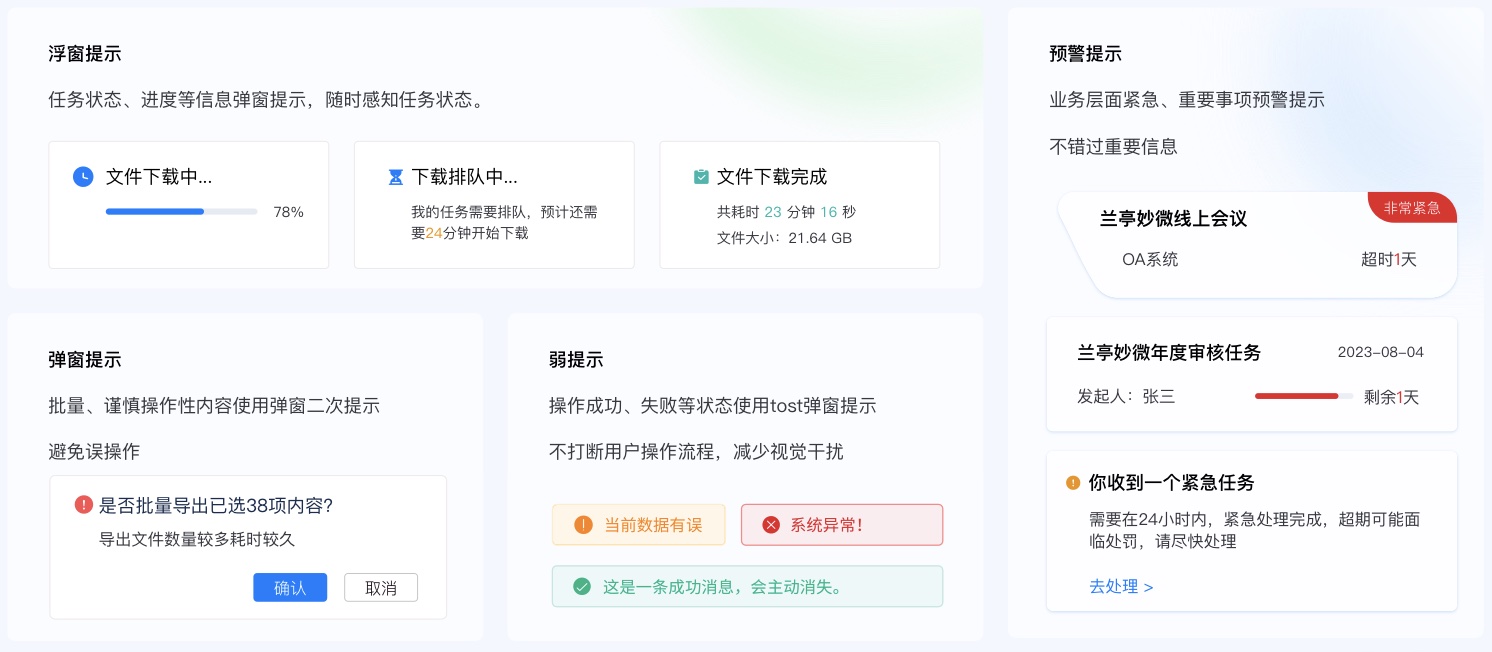Select the orange alert icon beside 你收到一个紧急任务
Image resolution: width=1492 pixels, height=652 pixels.
point(1073,483)
